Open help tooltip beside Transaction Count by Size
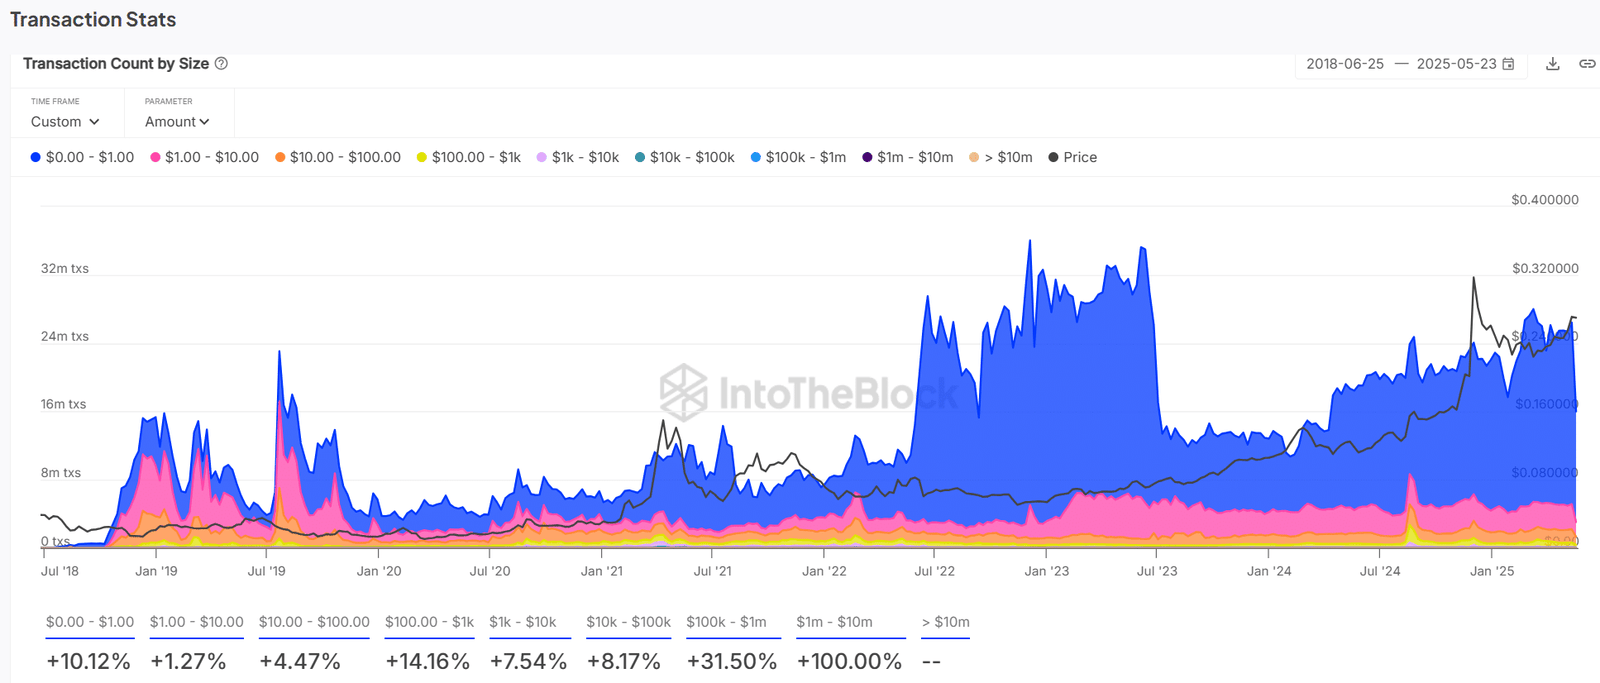This screenshot has height=683, width=1600. pos(221,63)
